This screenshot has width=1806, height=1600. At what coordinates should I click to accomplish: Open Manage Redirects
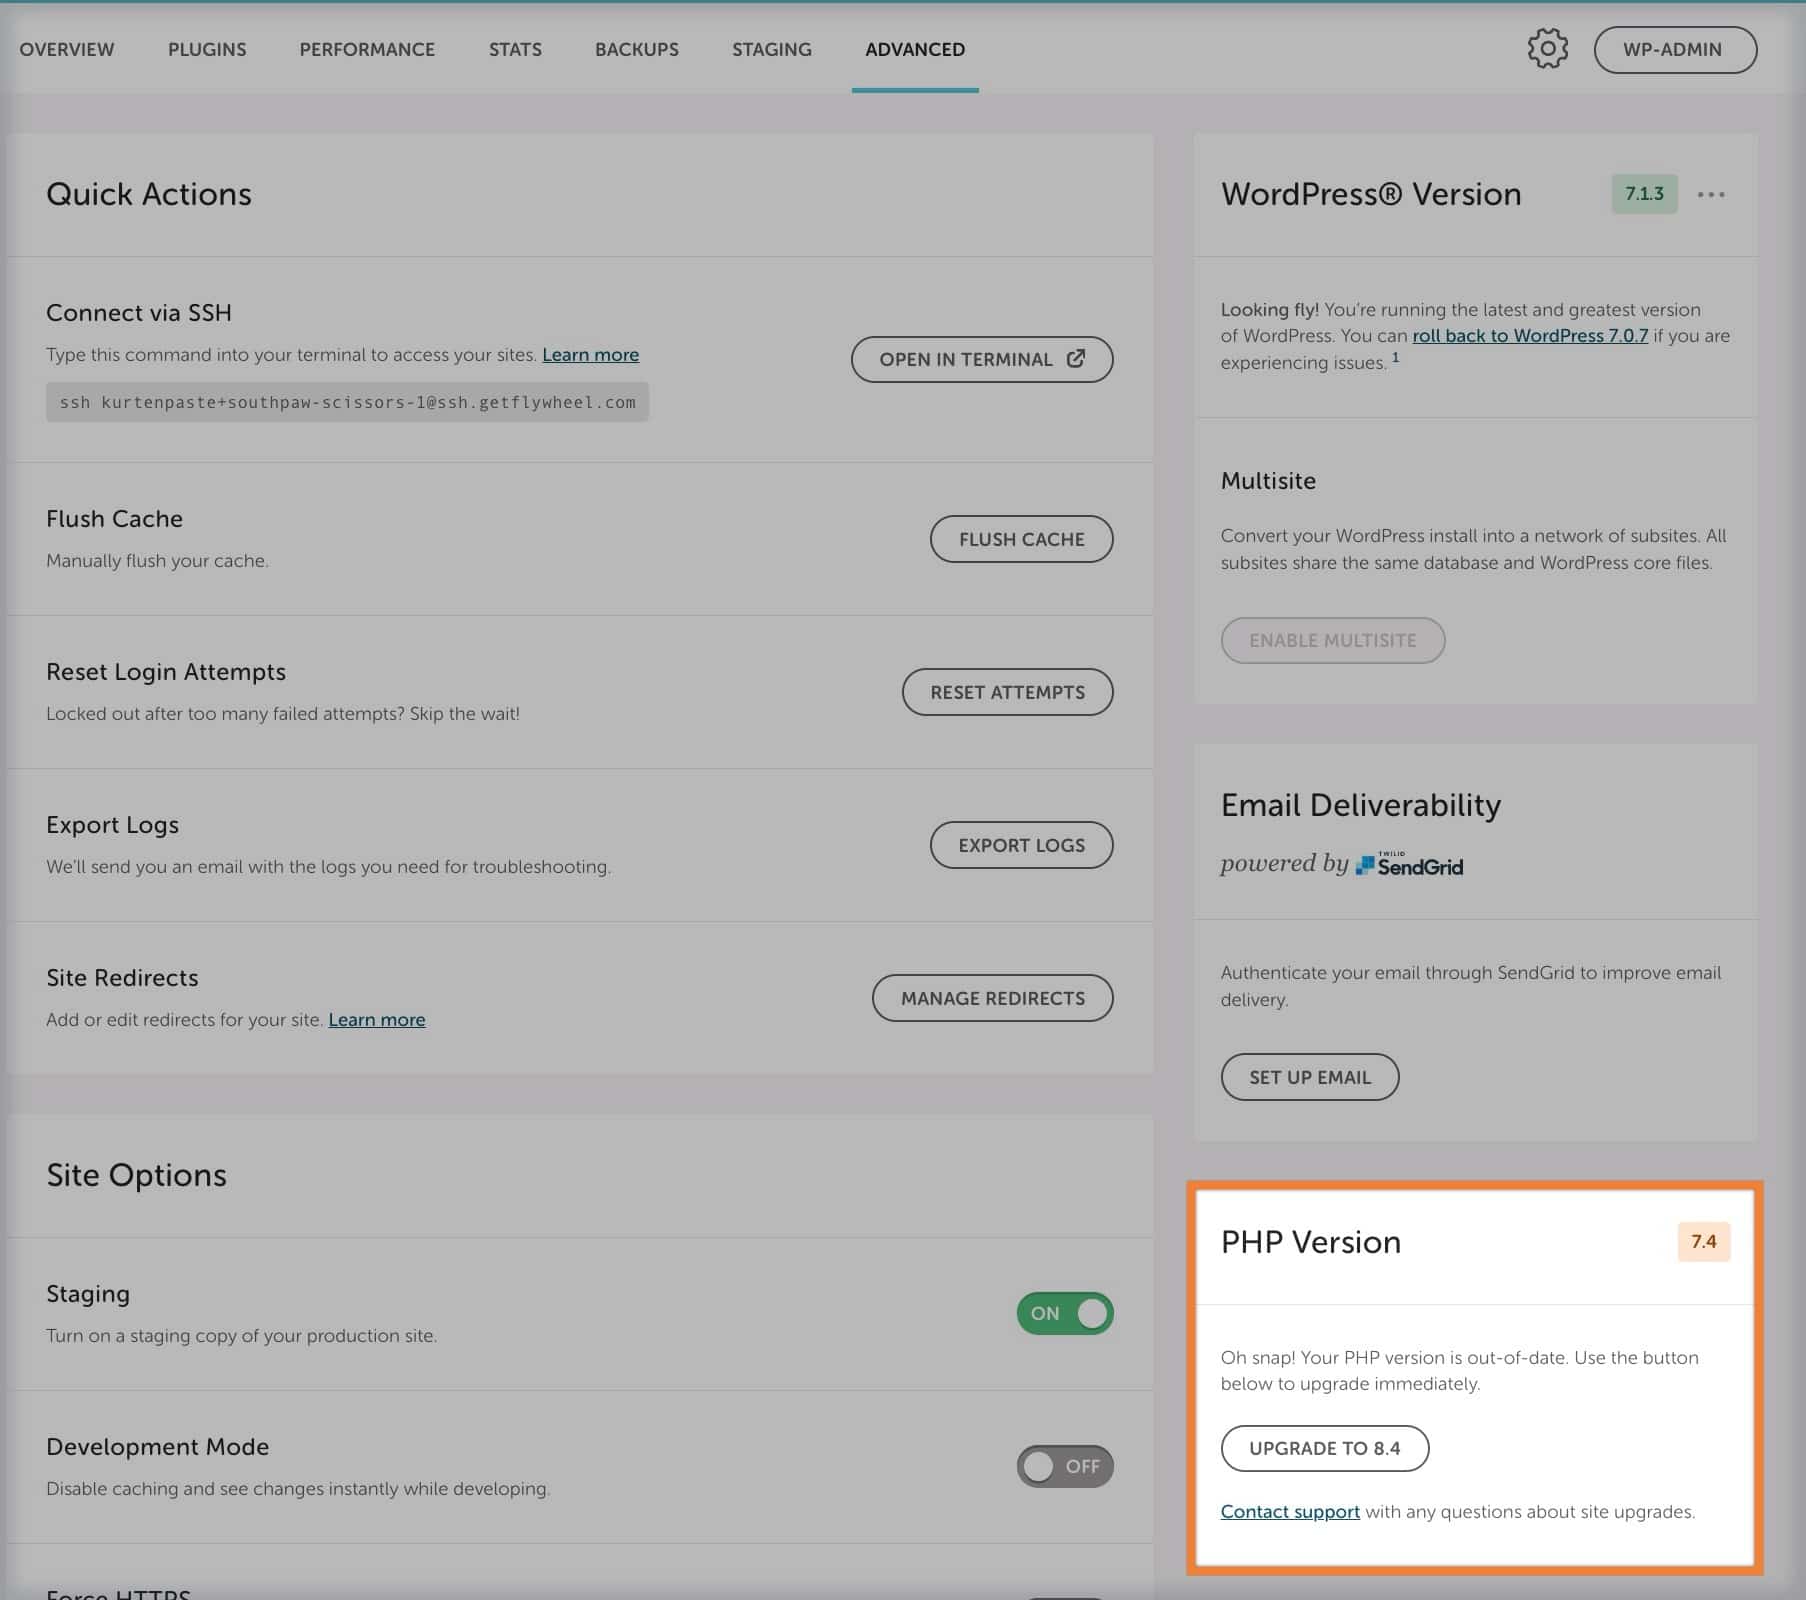[x=992, y=998]
